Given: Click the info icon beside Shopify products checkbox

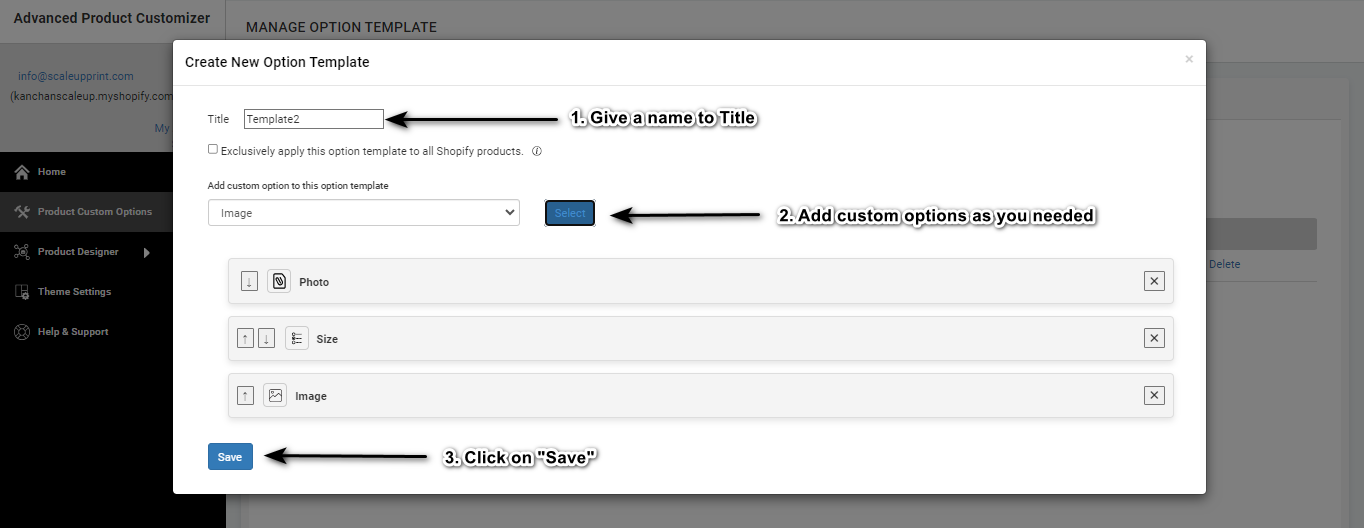Looking at the screenshot, I should click(537, 152).
